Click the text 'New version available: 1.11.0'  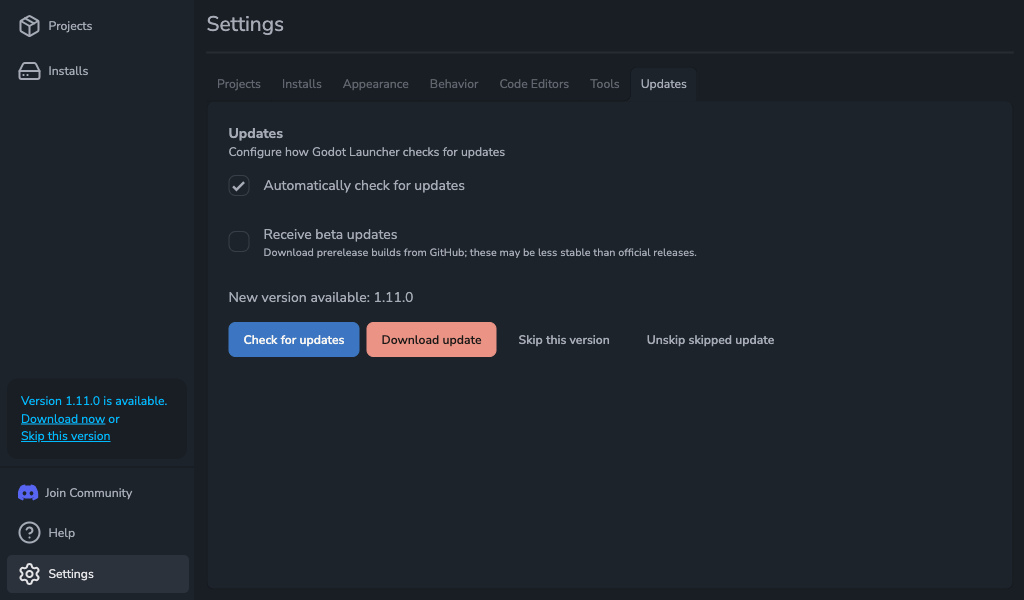pos(321,297)
